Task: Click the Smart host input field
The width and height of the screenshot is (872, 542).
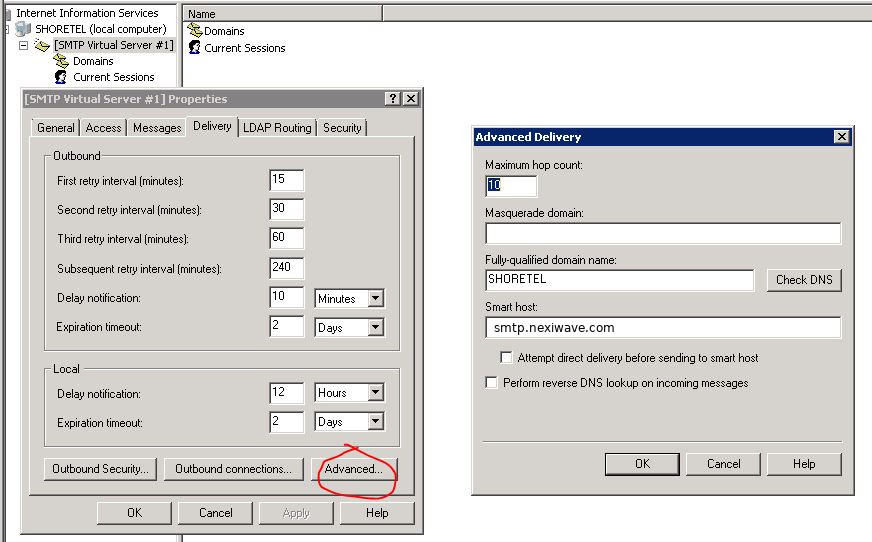Action: [x=663, y=328]
